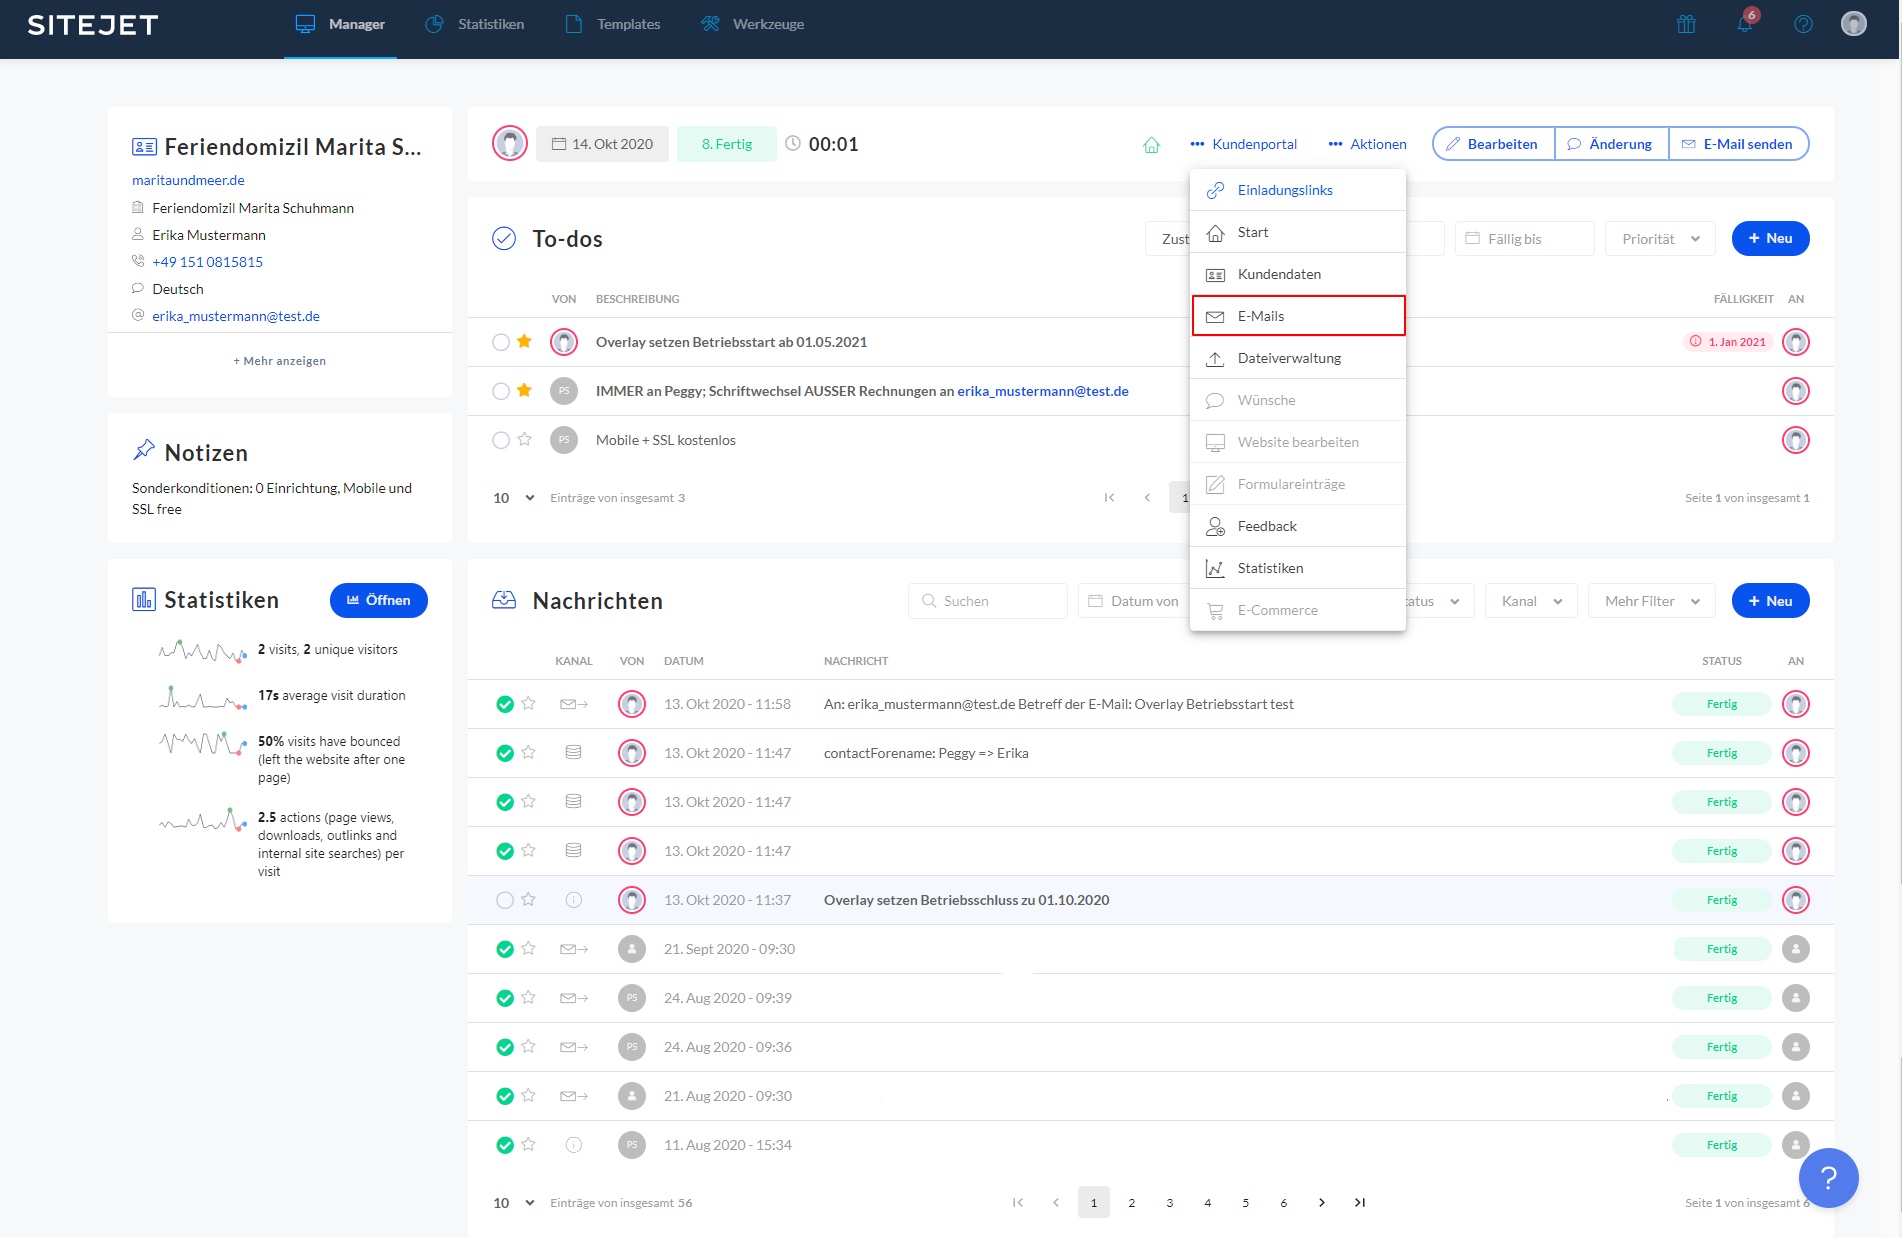Image resolution: width=1902 pixels, height=1238 pixels.
Task: Click the email channel icon for 13. Okt 11:58 message
Action: point(573,704)
